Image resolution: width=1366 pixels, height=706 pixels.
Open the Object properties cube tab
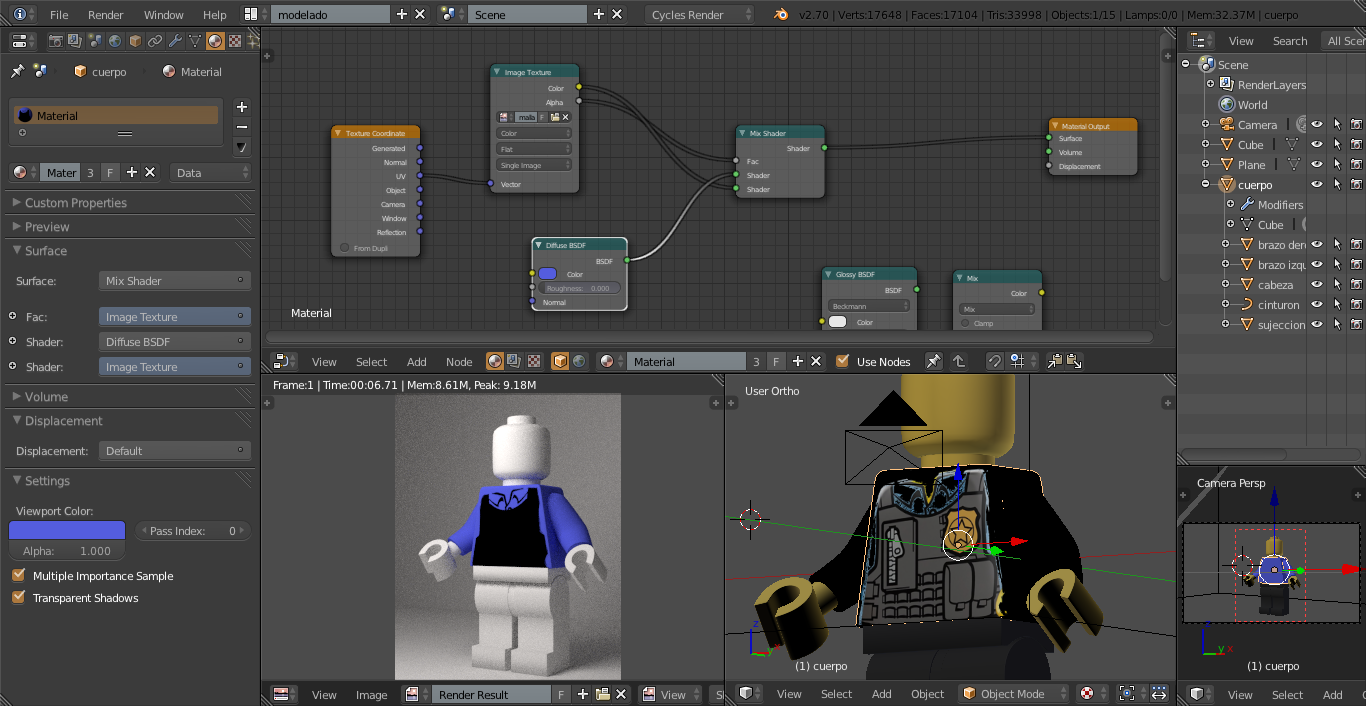(135, 41)
